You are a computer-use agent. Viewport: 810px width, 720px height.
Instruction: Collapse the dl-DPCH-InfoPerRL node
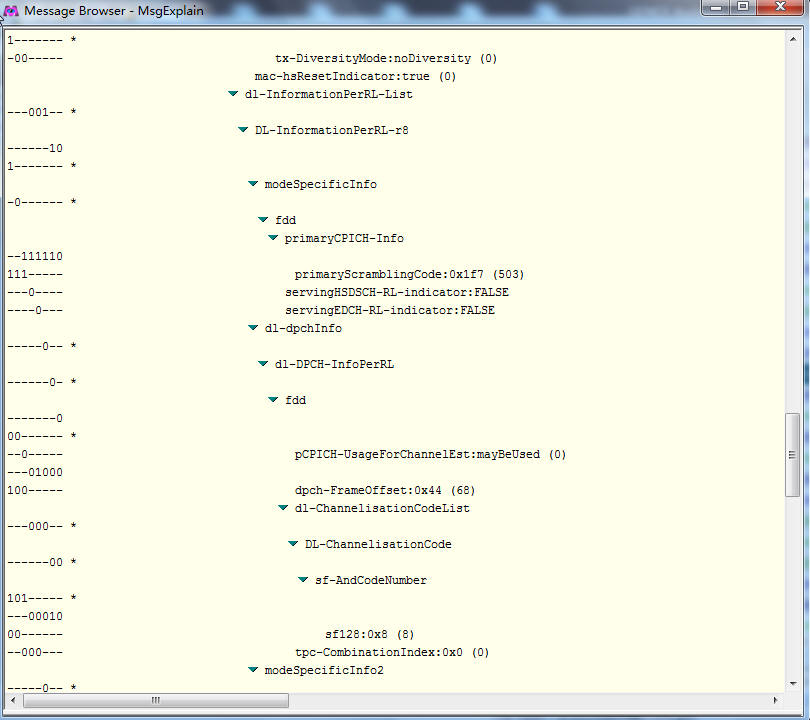point(263,364)
